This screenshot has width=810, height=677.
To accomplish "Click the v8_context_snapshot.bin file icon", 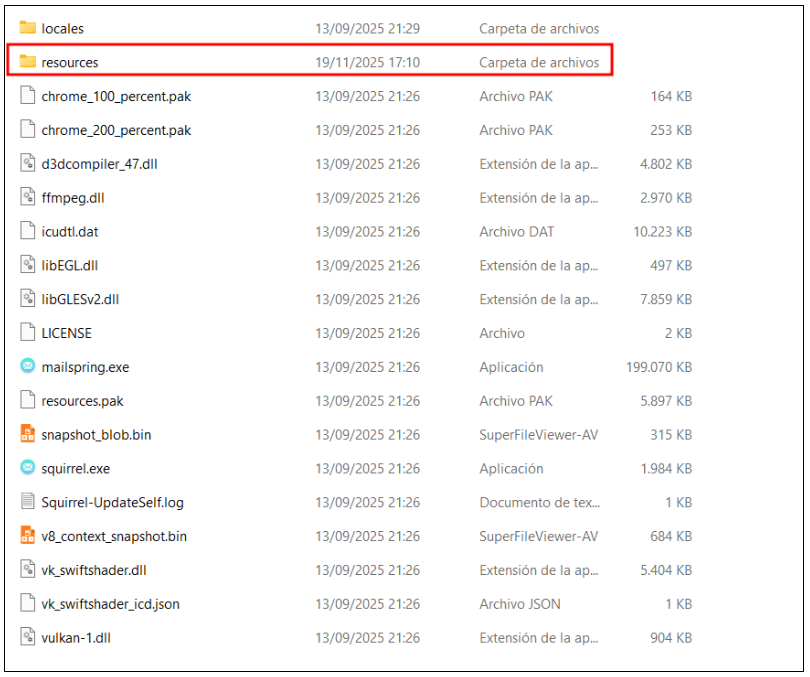I will (28, 536).
